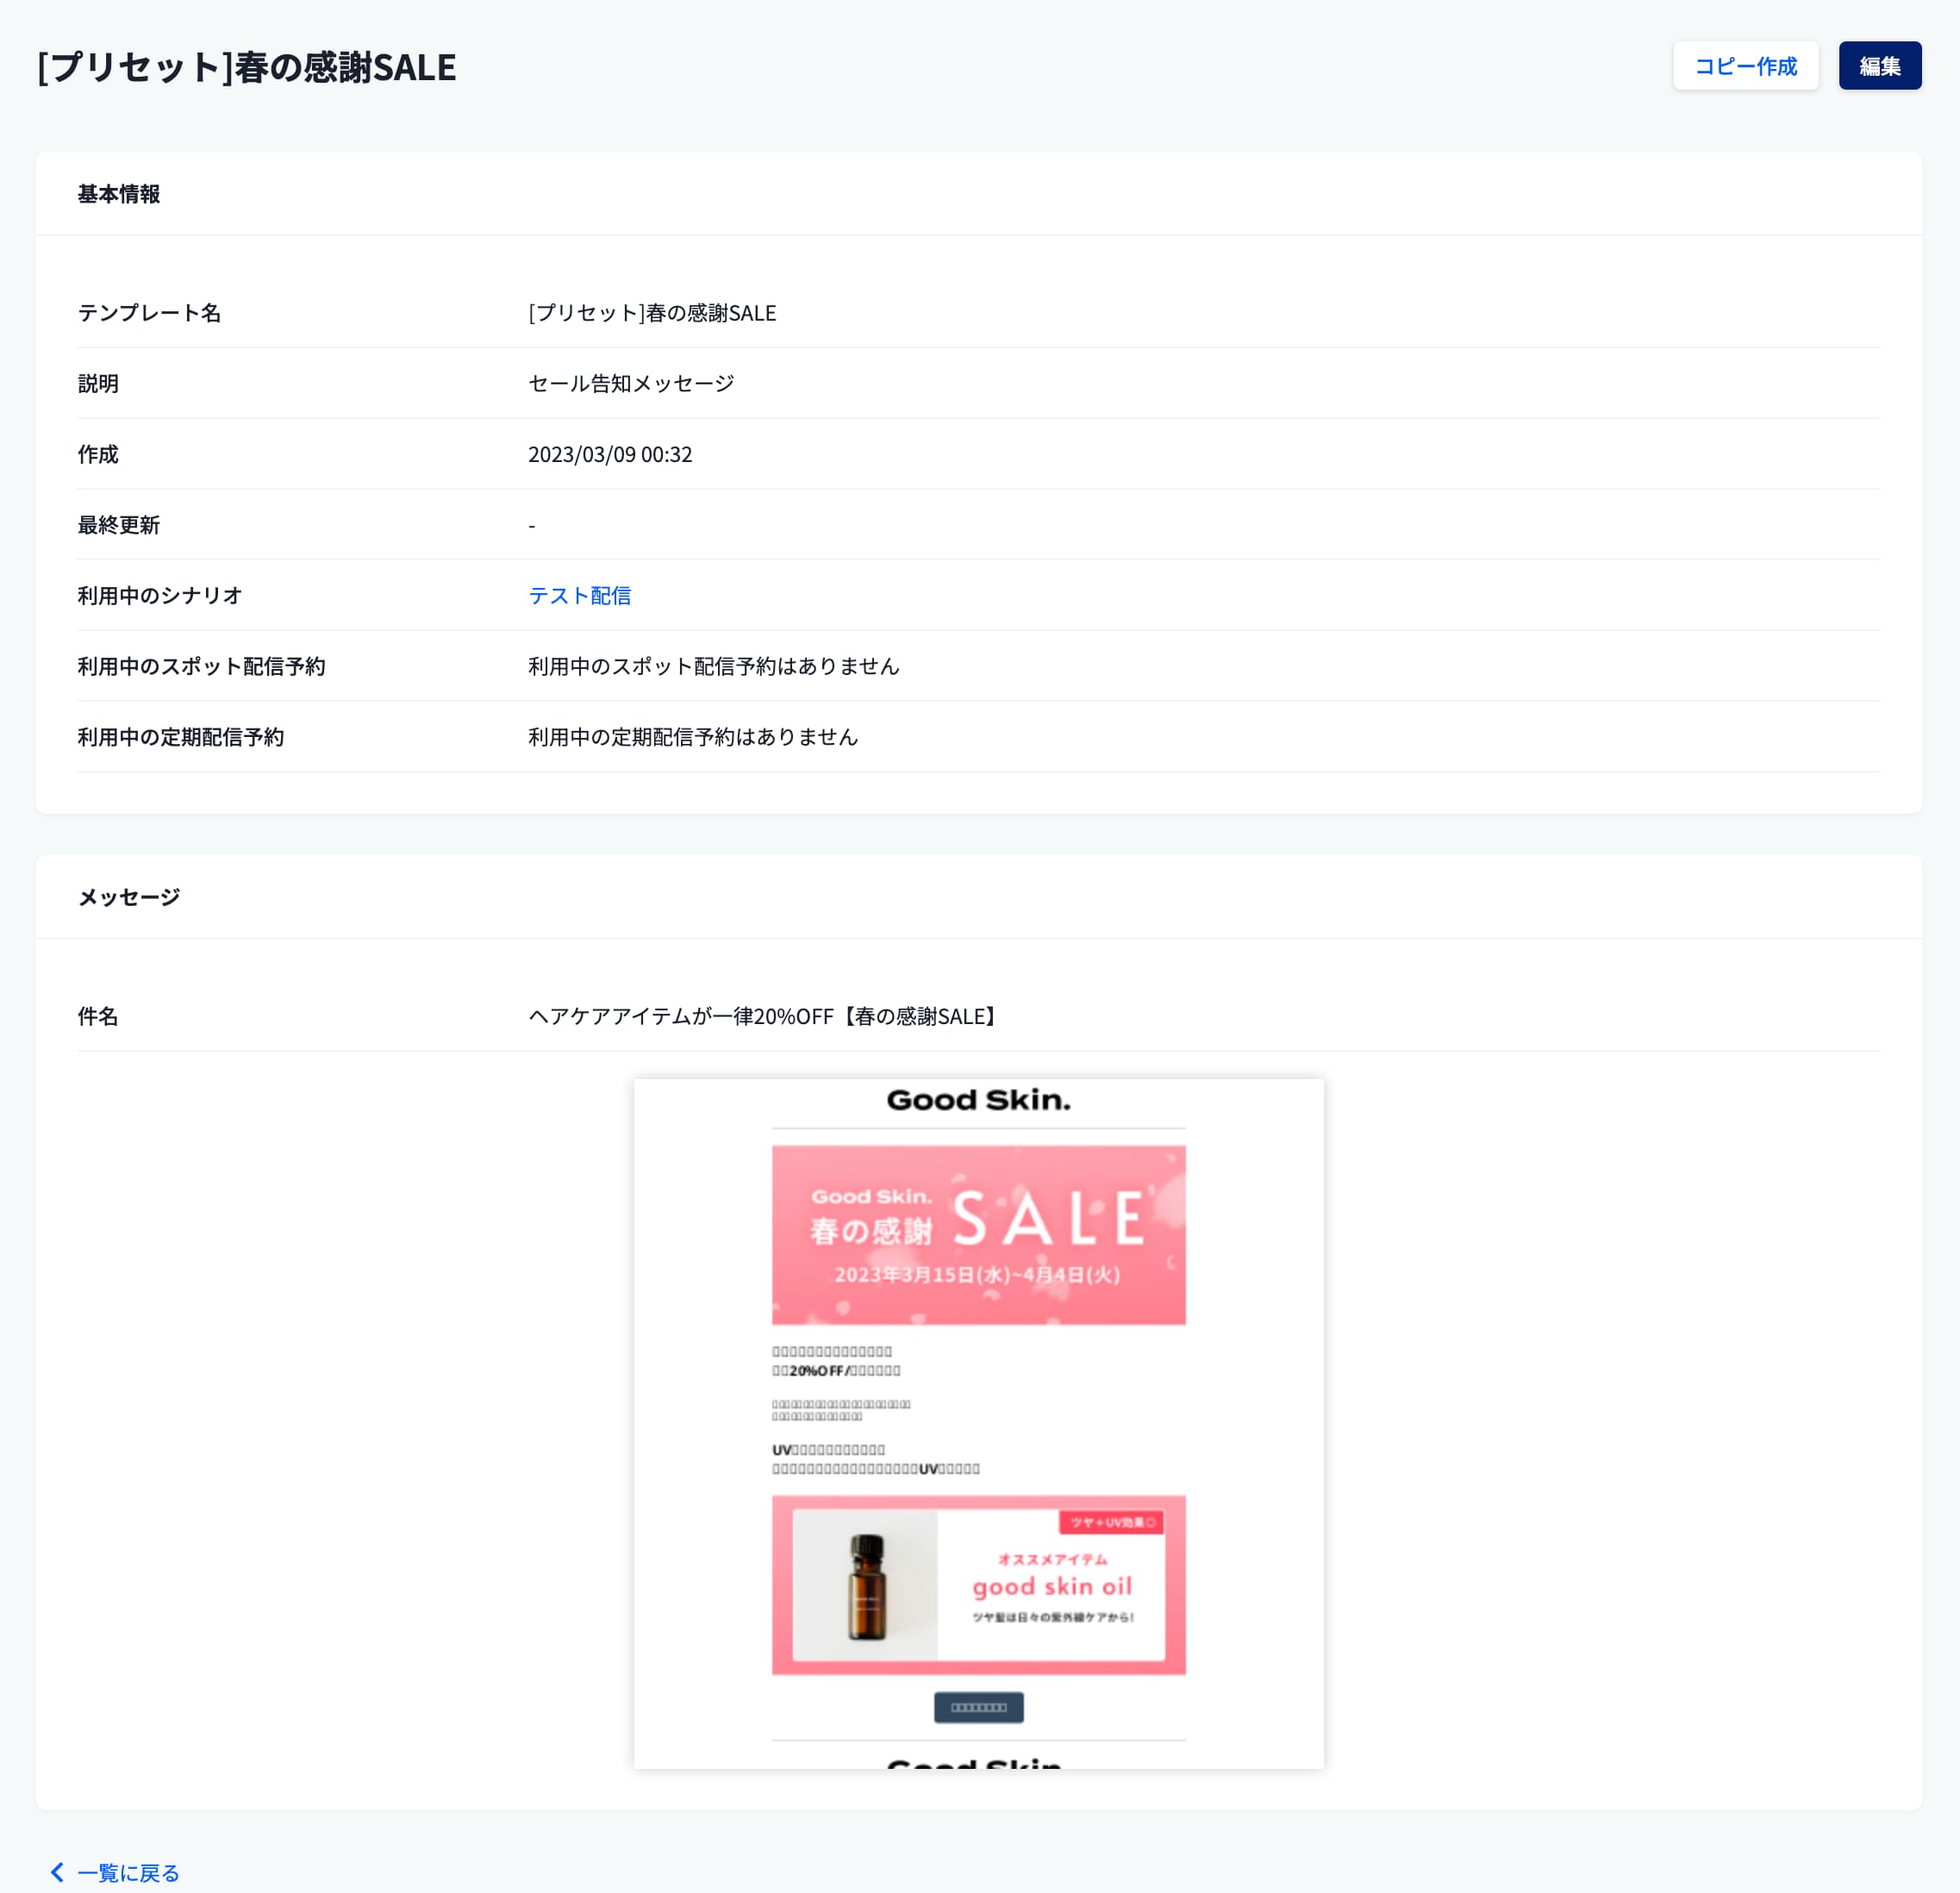The image size is (1960, 1893).
Task: Click the dark button in email preview
Action: [x=977, y=1707]
